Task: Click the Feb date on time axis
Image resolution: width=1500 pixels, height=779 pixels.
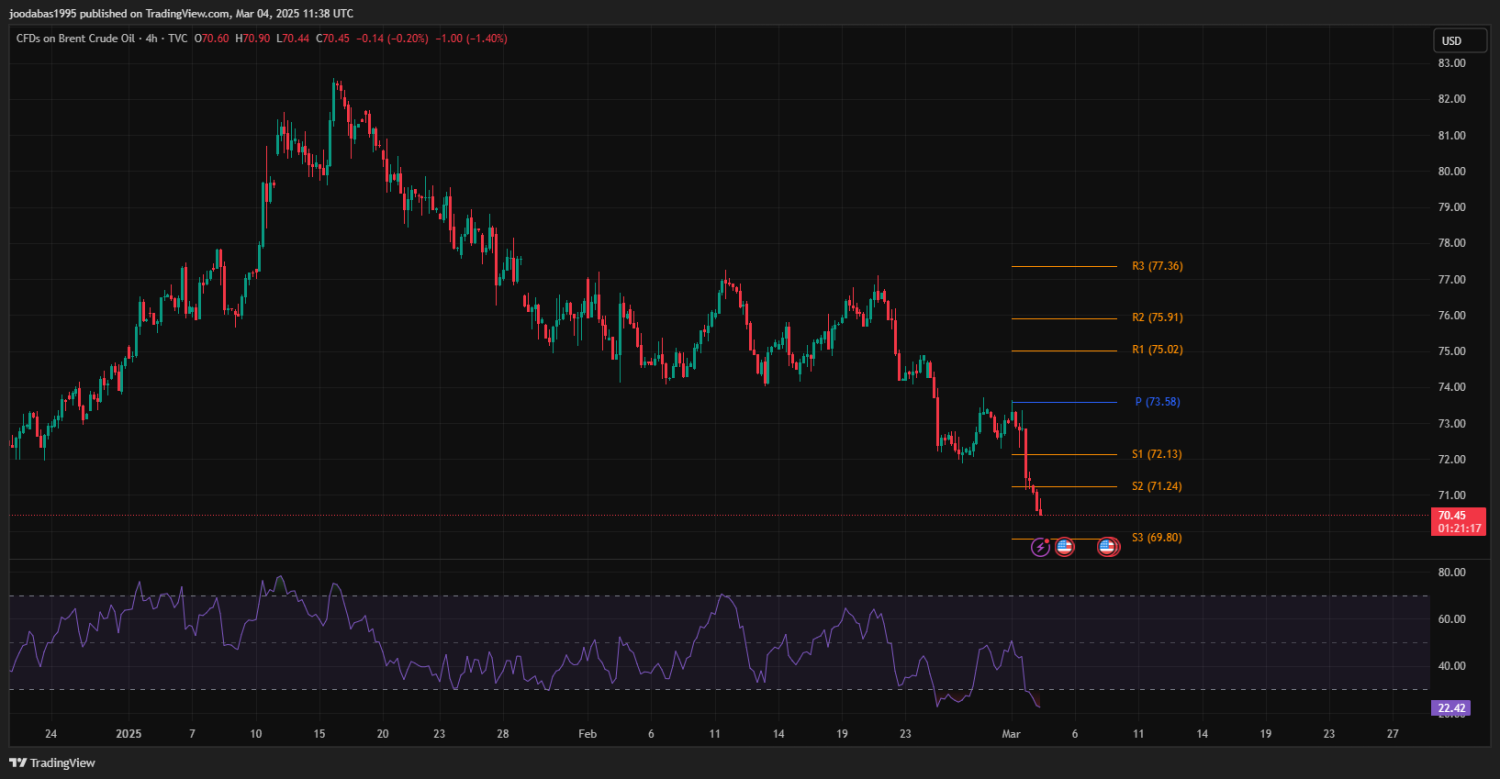Action: [587, 733]
